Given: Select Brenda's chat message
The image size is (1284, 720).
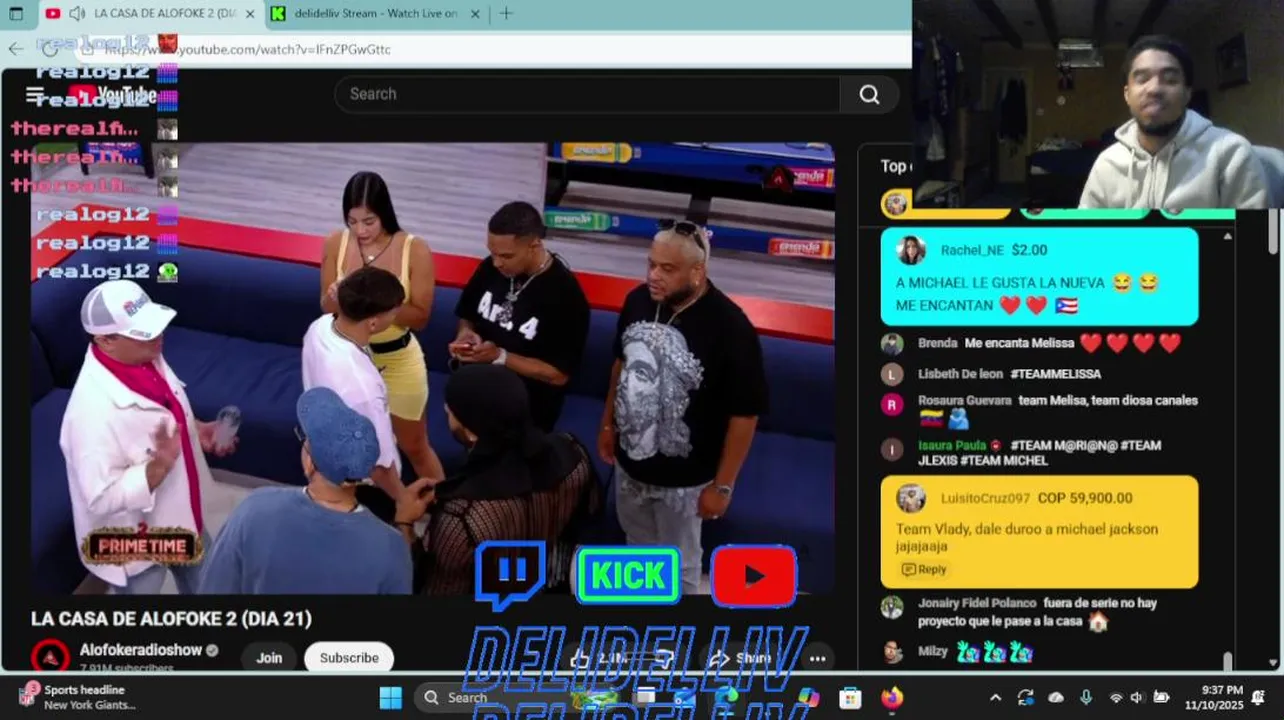Looking at the screenshot, I should coord(1040,343).
